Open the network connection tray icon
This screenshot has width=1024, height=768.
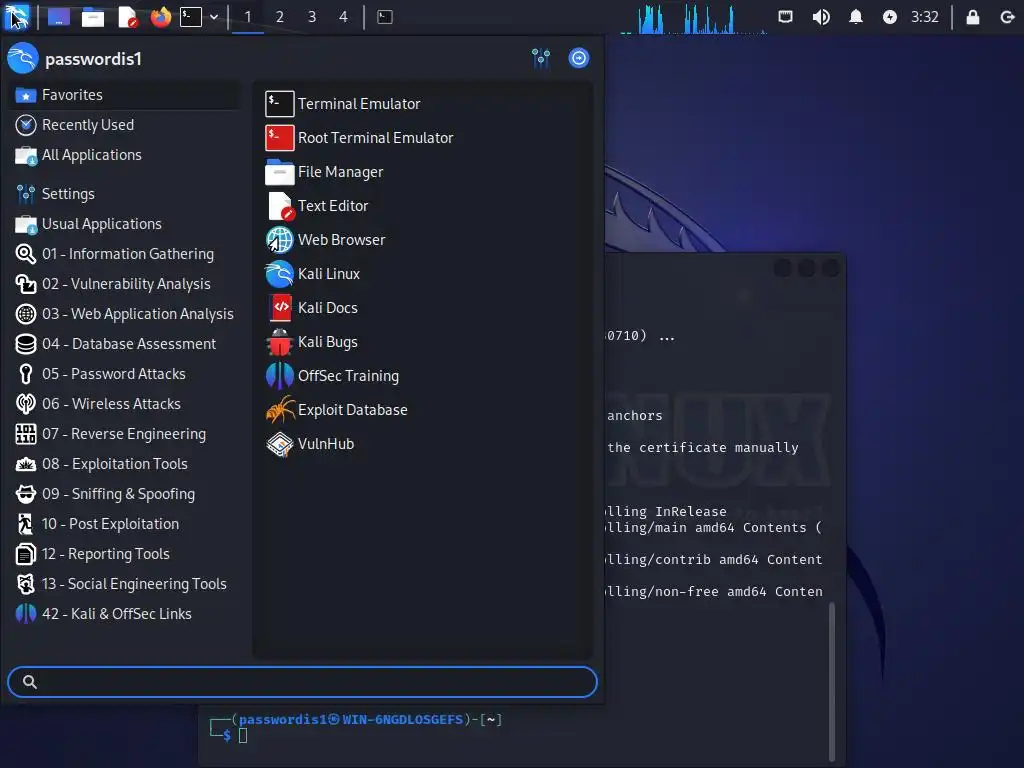786,17
